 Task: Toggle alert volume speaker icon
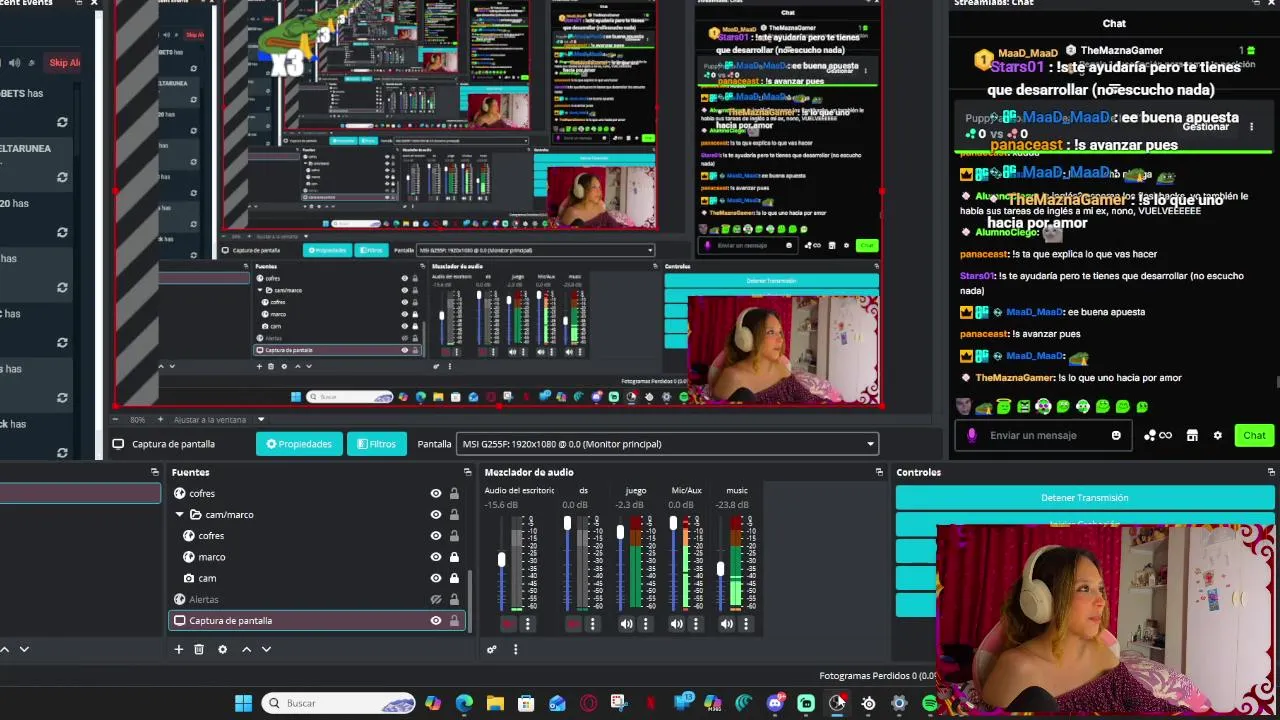tap(14, 63)
